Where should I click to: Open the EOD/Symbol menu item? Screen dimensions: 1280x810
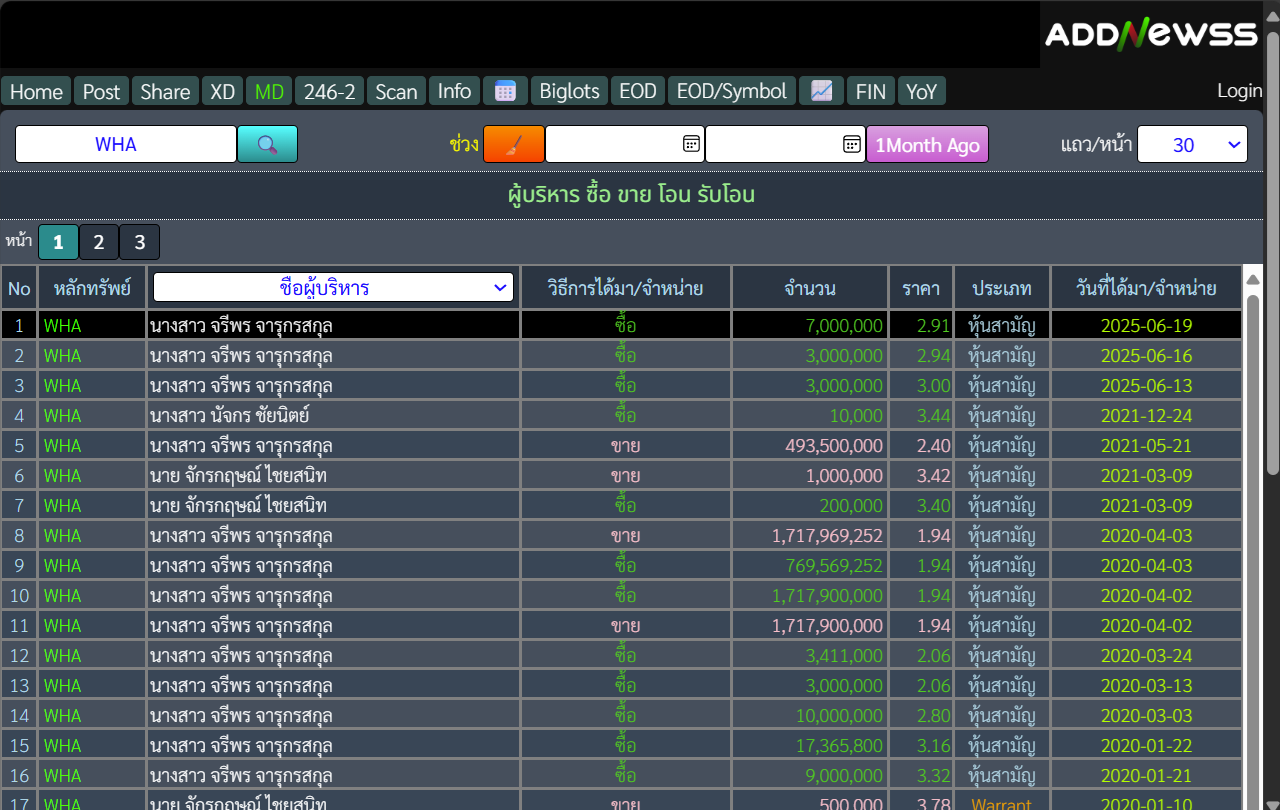[x=732, y=91]
